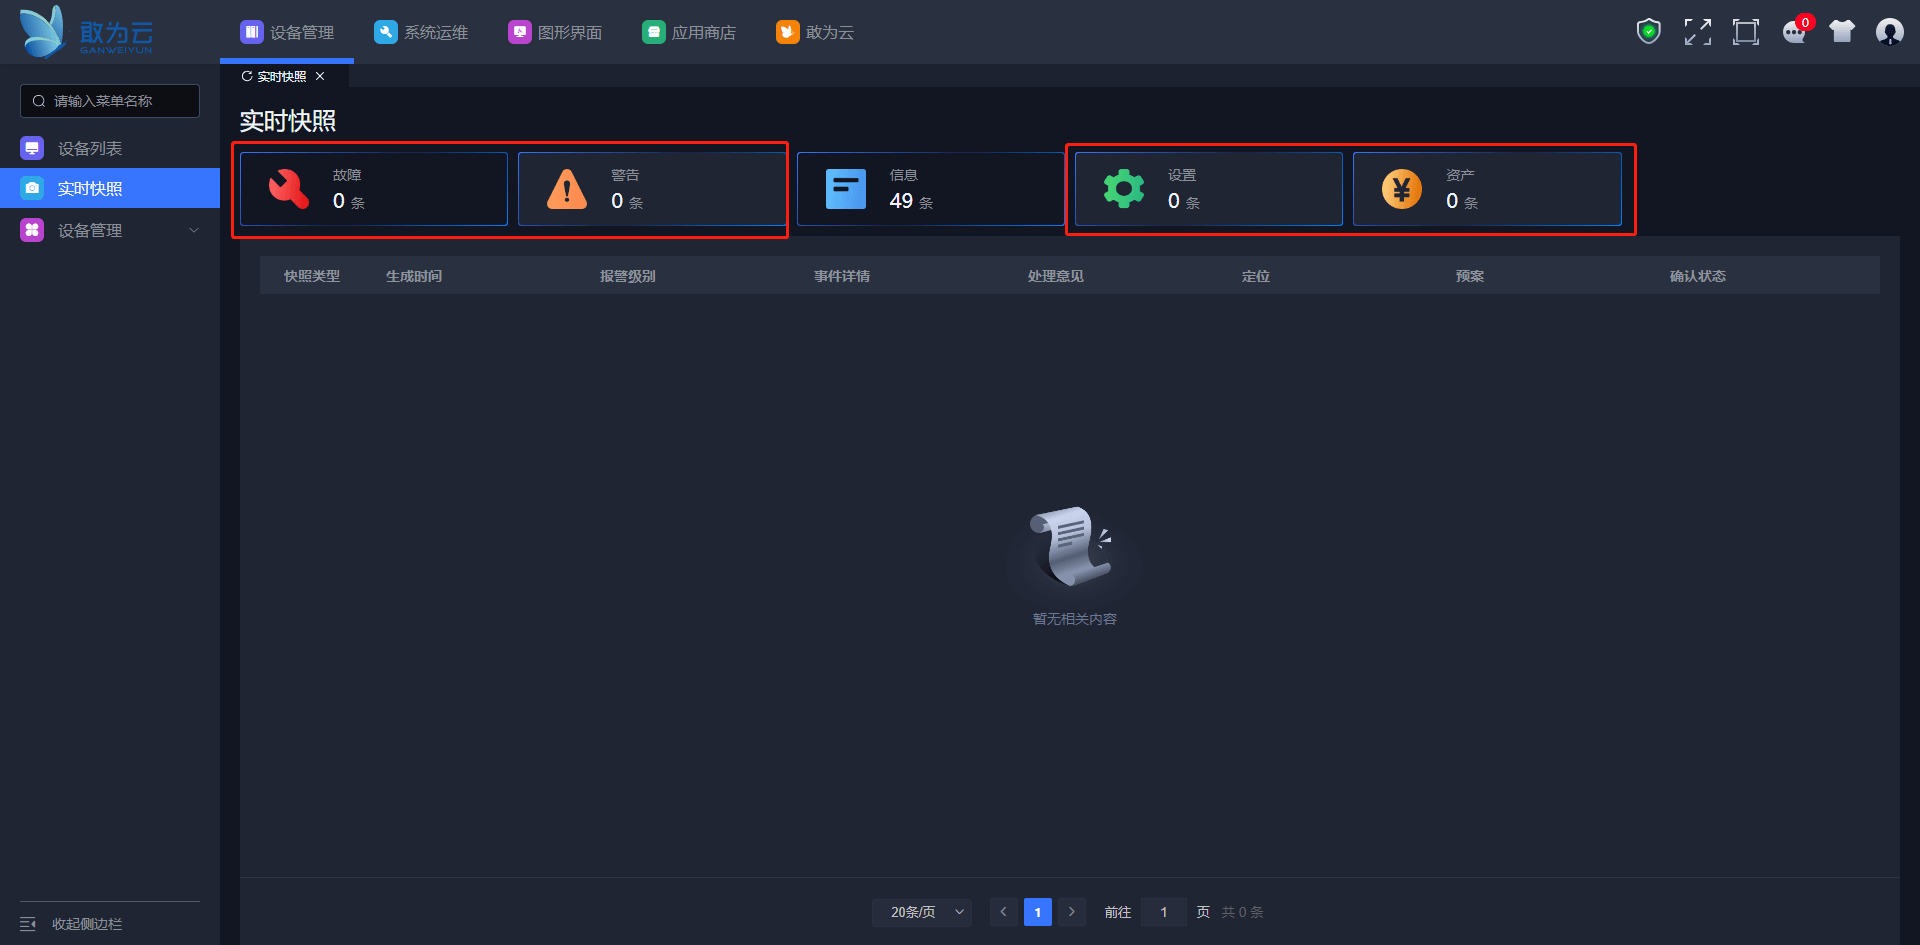Click the green security shield icon
The image size is (1920, 945).
[x=1649, y=32]
